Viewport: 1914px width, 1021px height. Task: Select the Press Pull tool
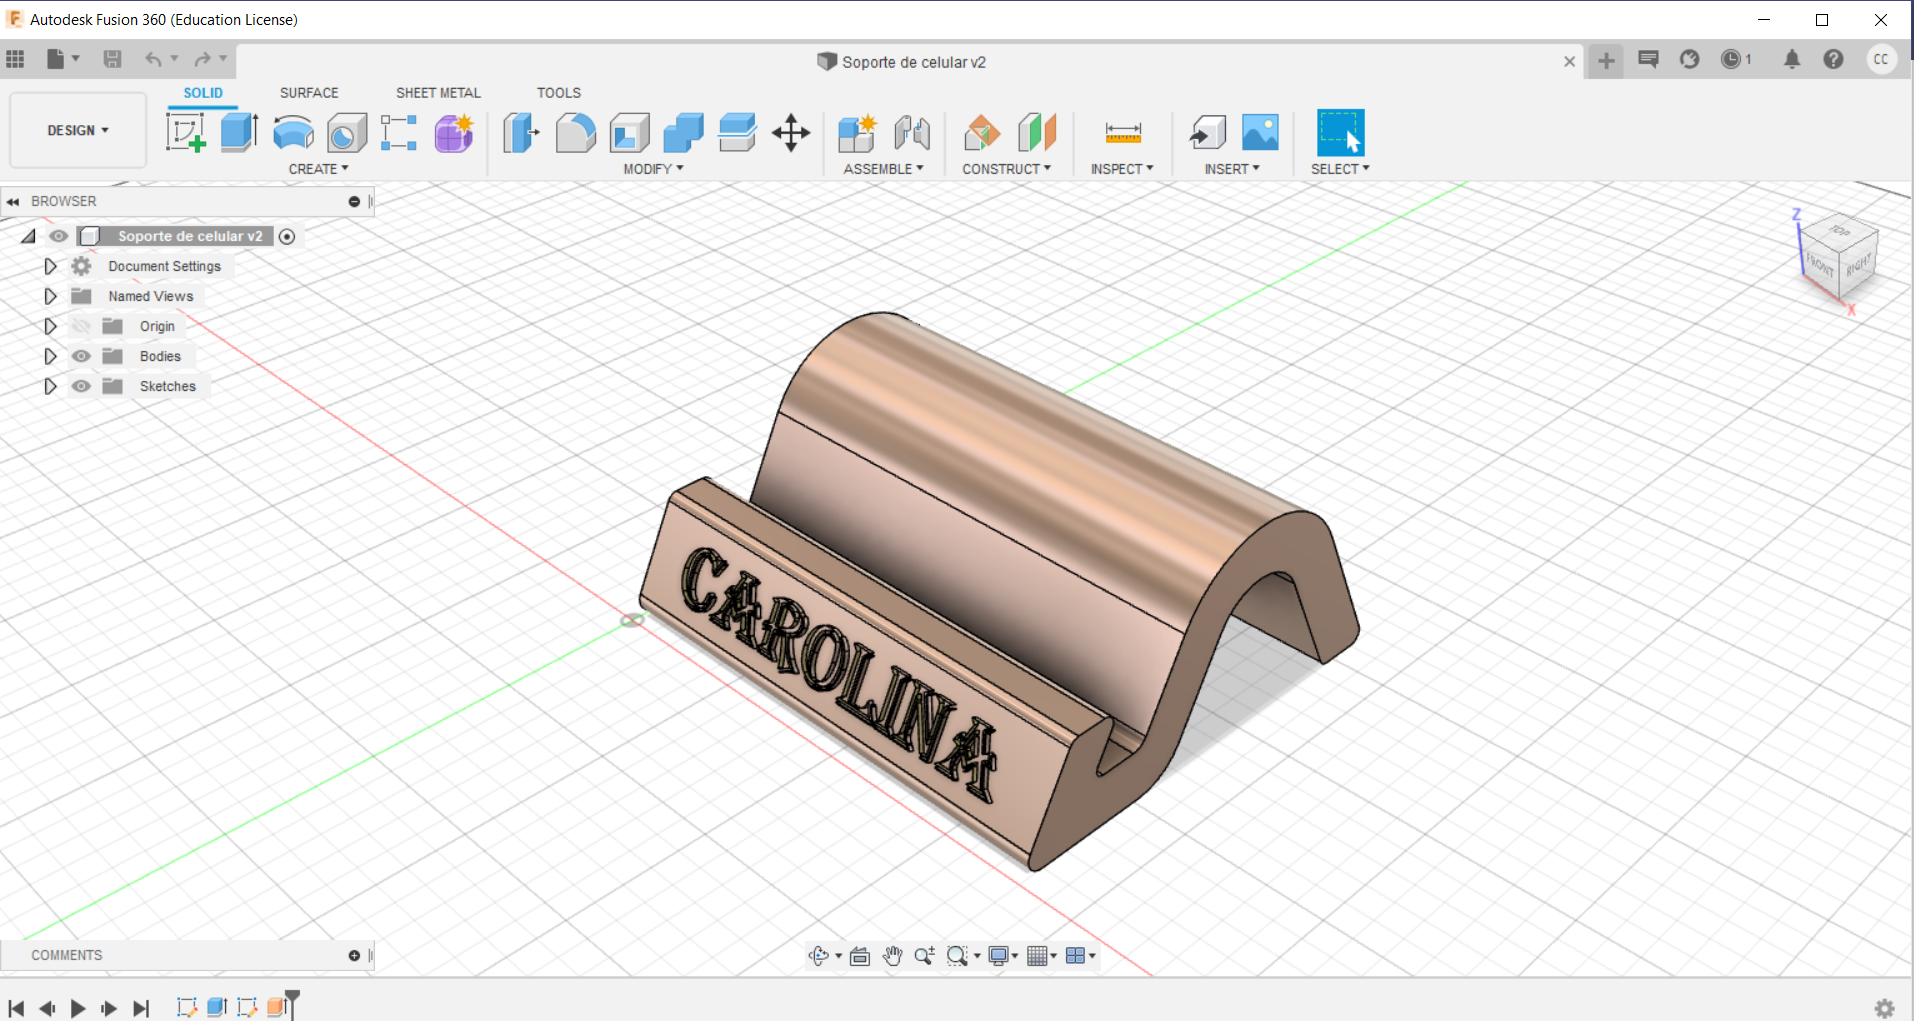tap(521, 132)
